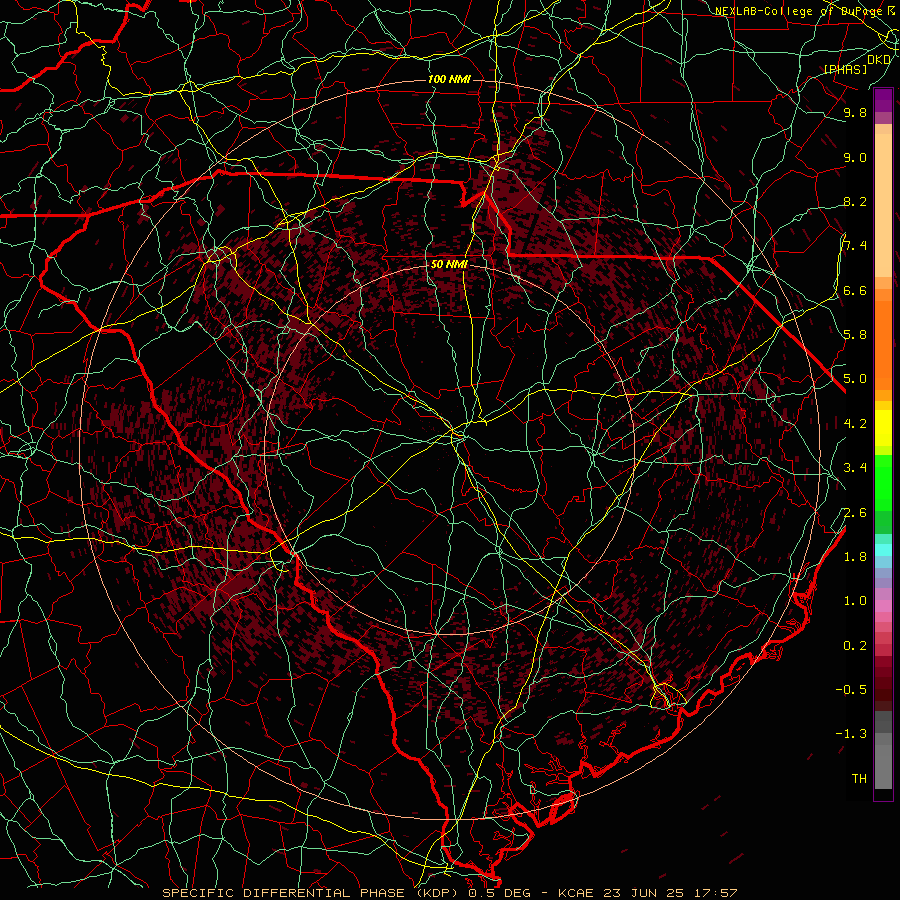
Task: Pick the gray segment beside the TH label
Action: click(883, 769)
